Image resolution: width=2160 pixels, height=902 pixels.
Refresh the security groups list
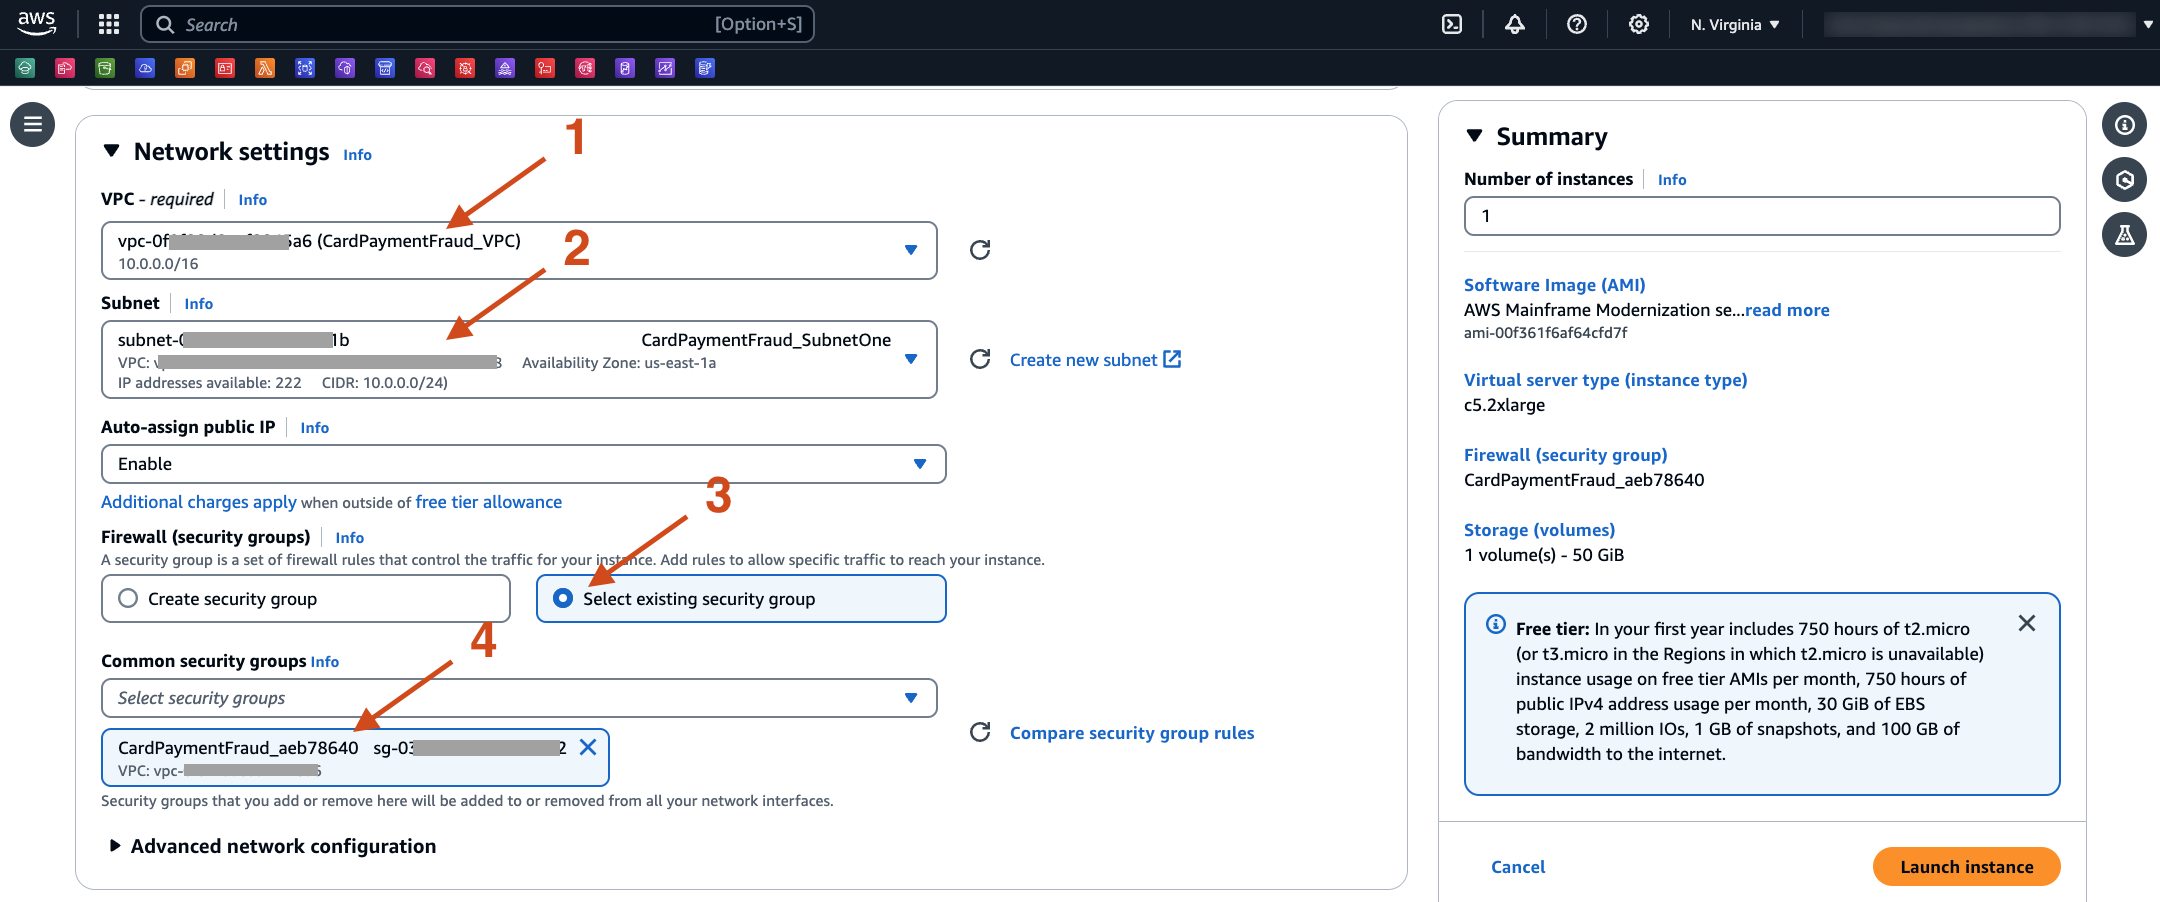pyautogui.click(x=980, y=732)
